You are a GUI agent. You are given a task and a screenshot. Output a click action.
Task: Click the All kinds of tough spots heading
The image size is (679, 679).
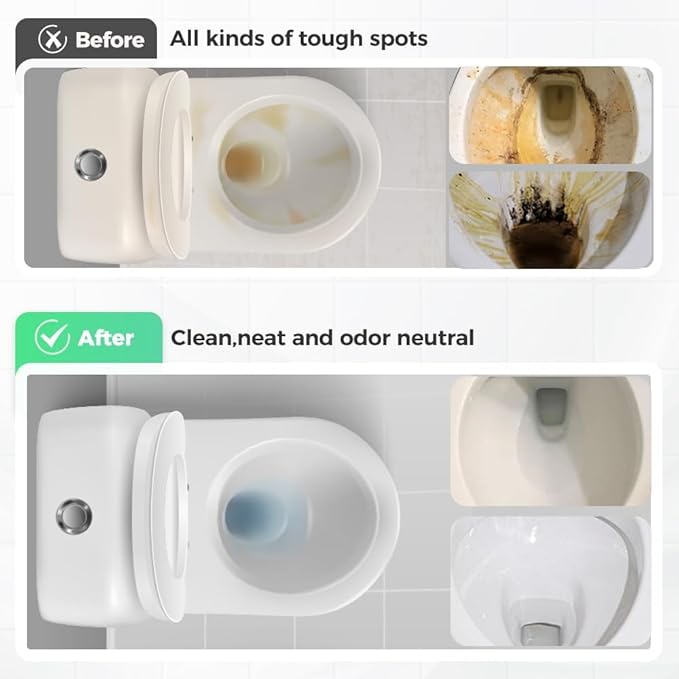pos(299,39)
